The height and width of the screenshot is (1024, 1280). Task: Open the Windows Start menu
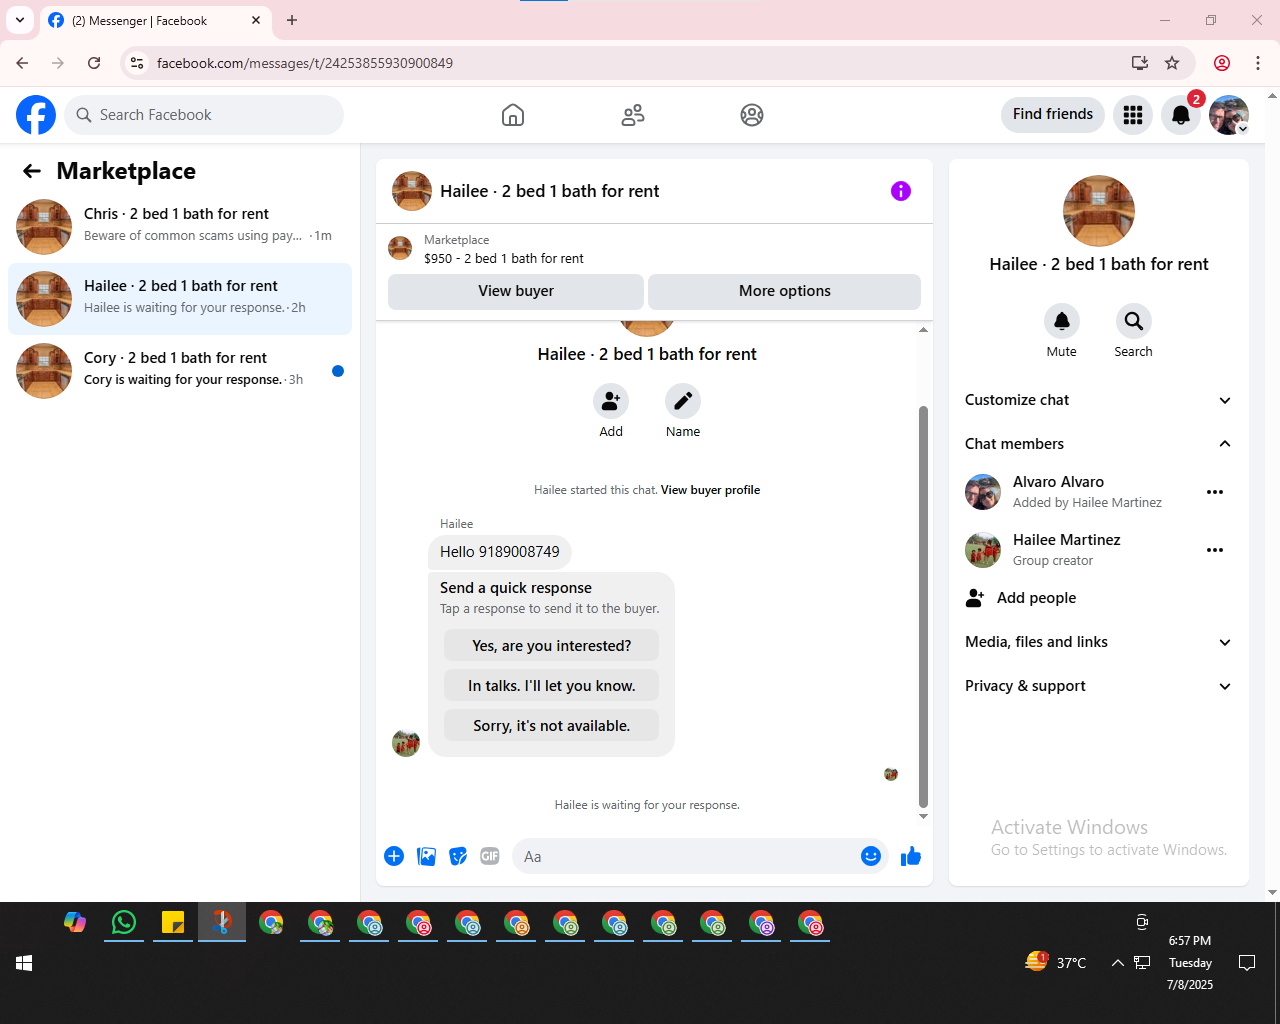(24, 963)
